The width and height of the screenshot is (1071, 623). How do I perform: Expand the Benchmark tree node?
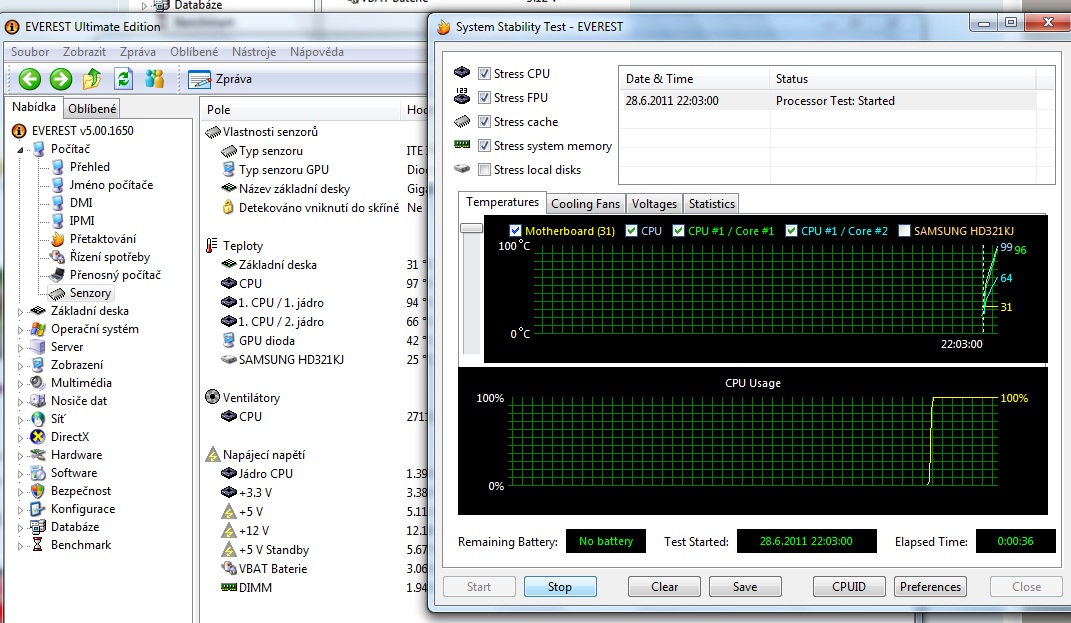pyautogui.click(x=20, y=546)
